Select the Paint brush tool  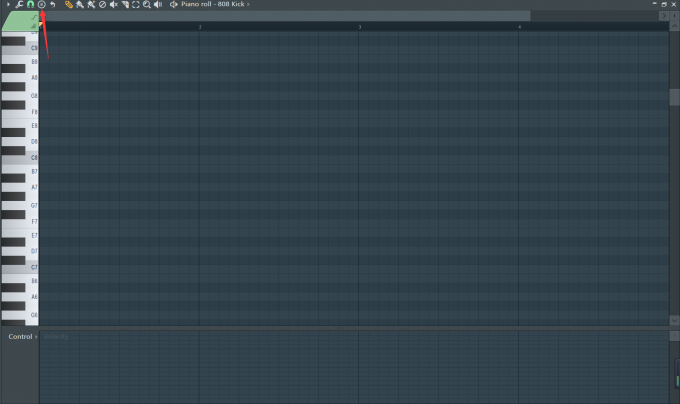point(80,4)
